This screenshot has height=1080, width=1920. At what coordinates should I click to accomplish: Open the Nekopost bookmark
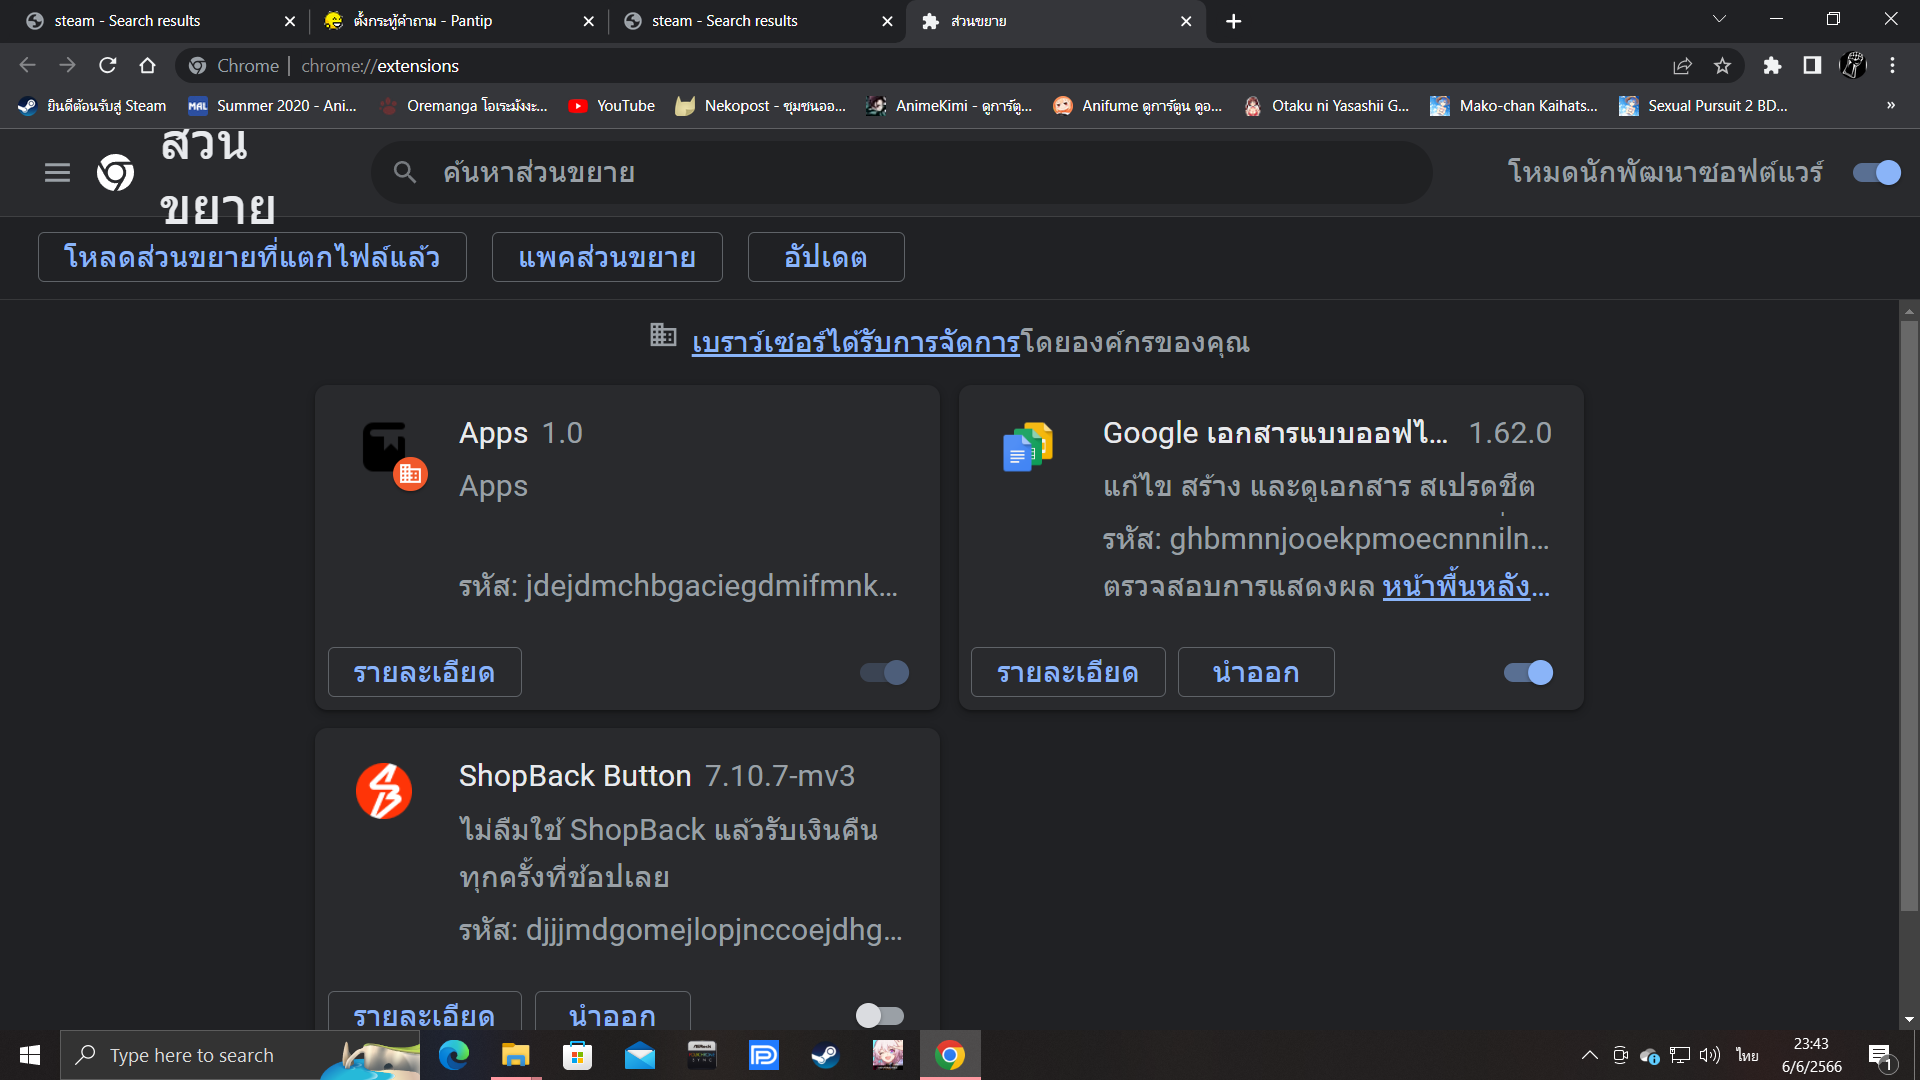[x=760, y=106]
